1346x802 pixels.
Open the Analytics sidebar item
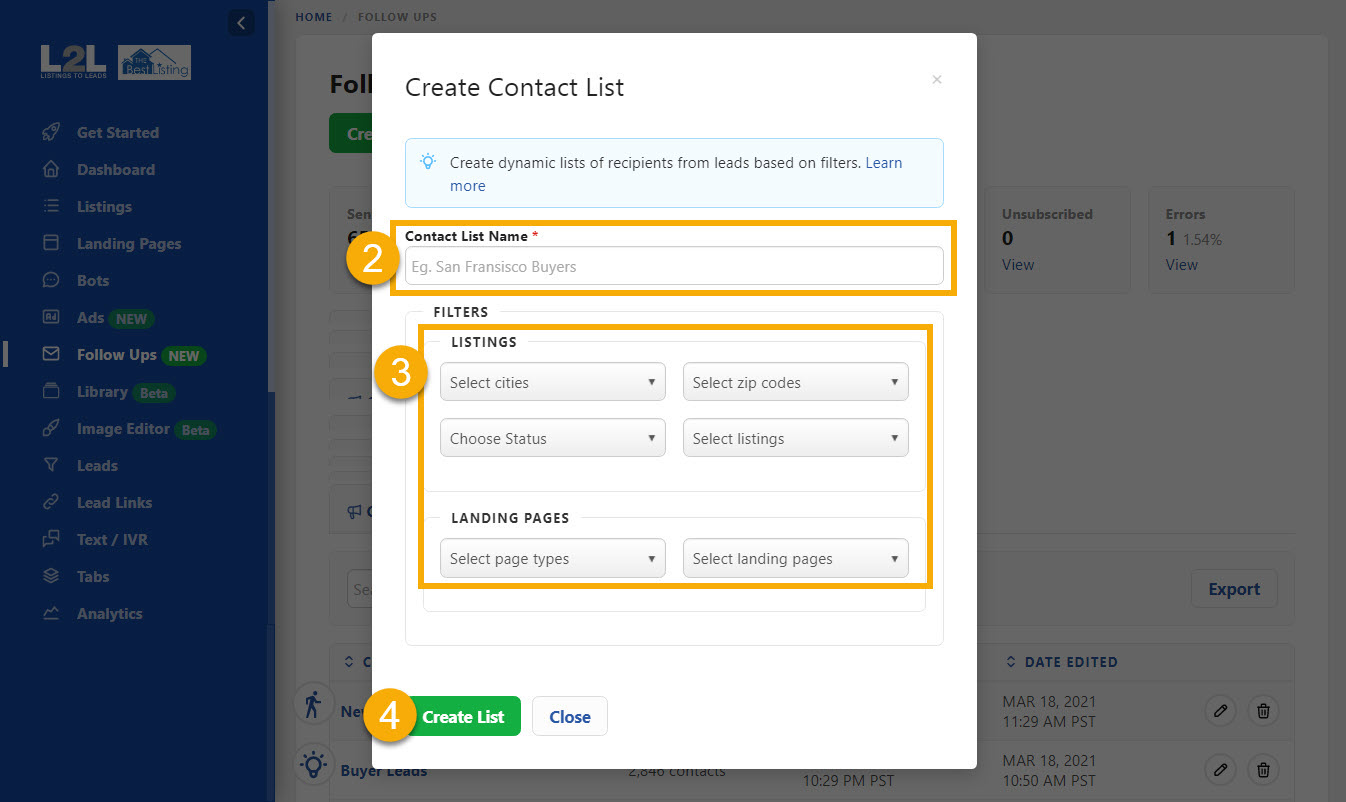pyautogui.click(x=112, y=613)
